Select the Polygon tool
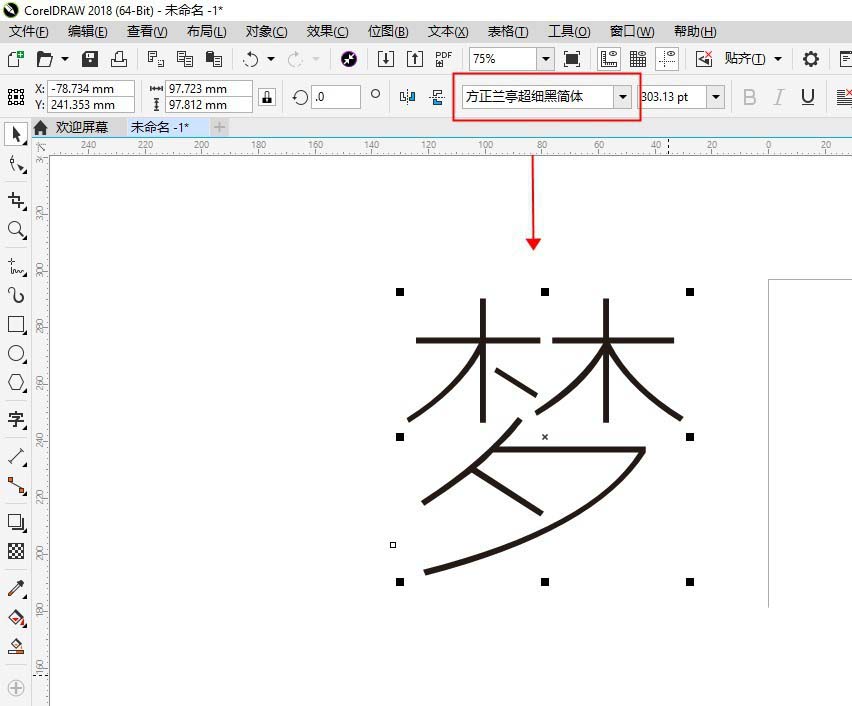Viewport: 852px width, 706px height. 15,382
